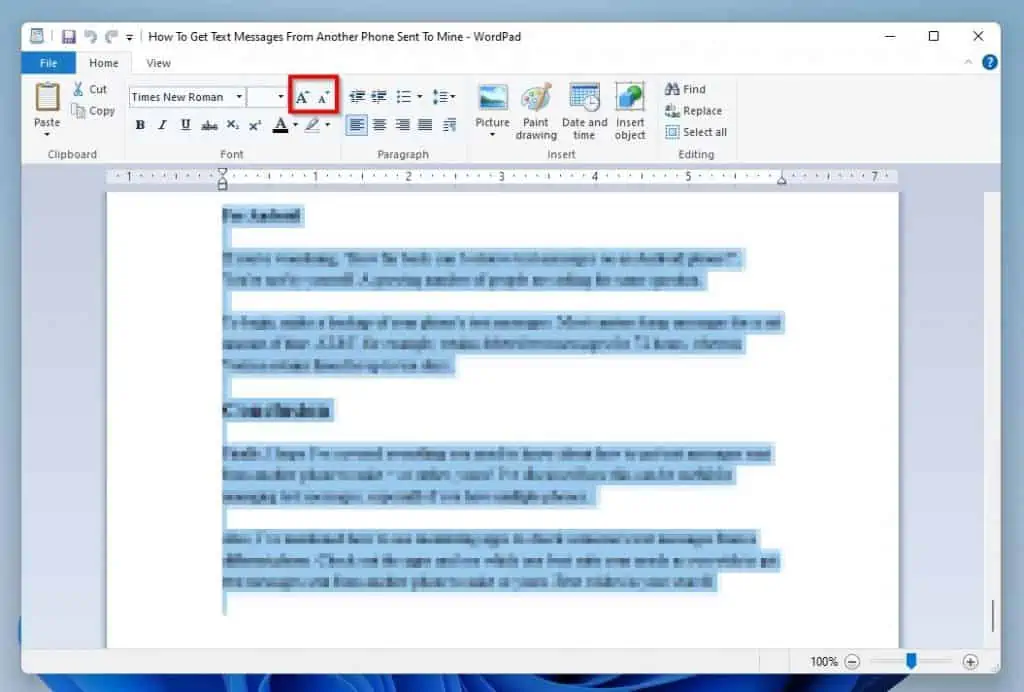
Task: Click the Grow font button
Action: 302,97
